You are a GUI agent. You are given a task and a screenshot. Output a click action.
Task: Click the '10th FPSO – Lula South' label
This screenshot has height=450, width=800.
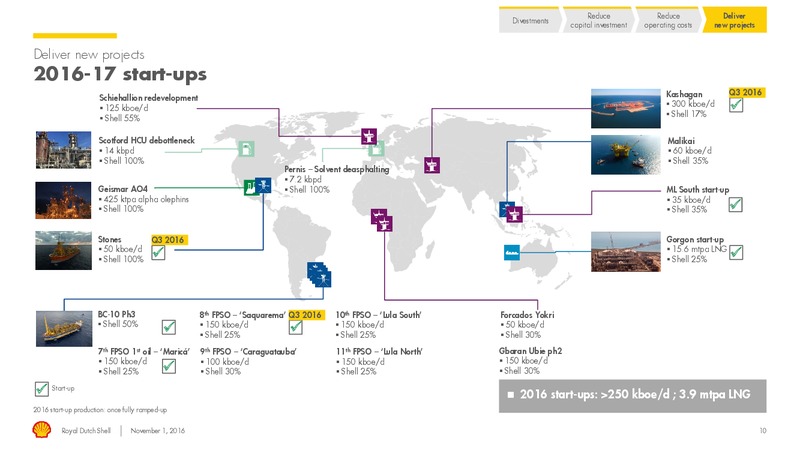coord(379,315)
